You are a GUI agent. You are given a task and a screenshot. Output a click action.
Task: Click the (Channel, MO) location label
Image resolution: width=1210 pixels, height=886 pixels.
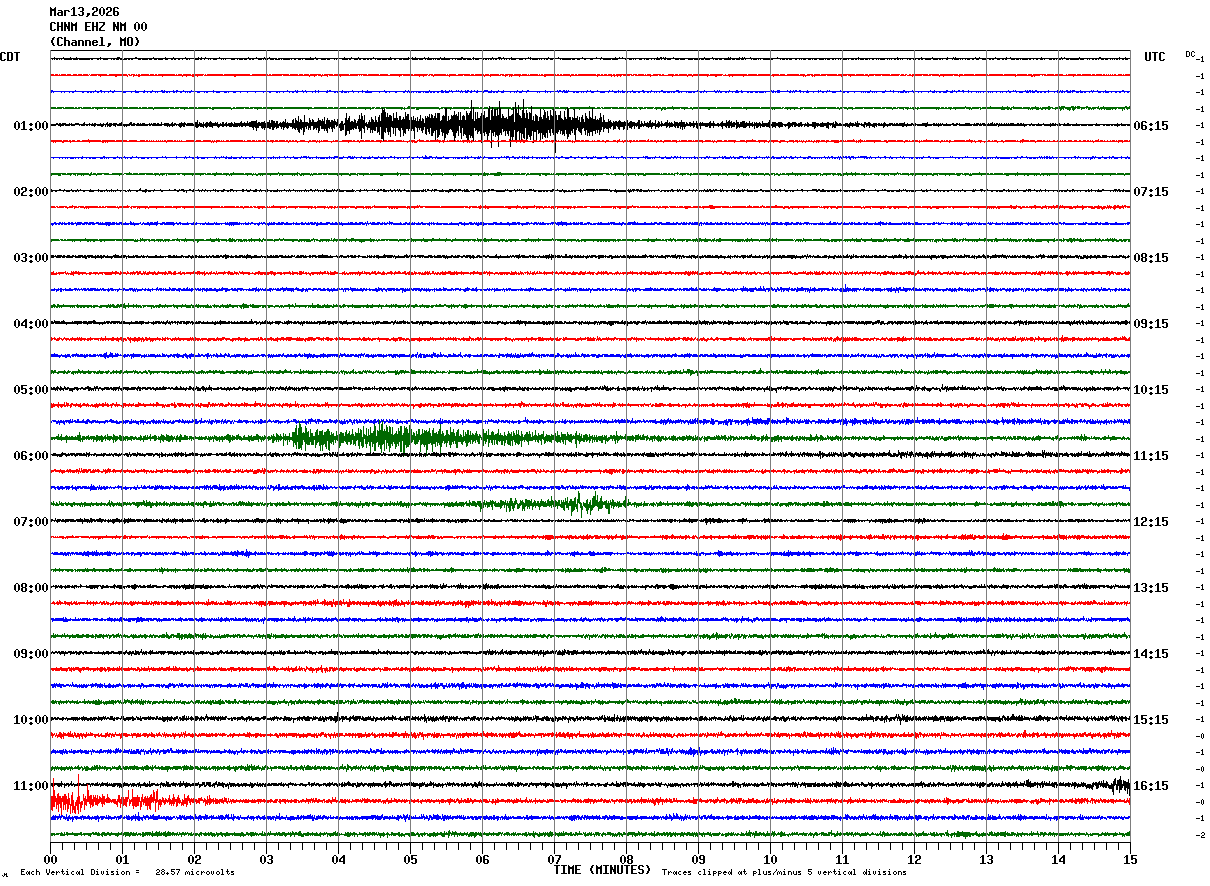(95, 42)
